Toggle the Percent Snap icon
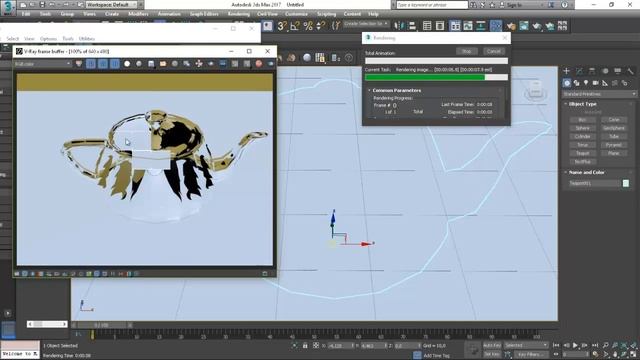 [x=308, y=26]
